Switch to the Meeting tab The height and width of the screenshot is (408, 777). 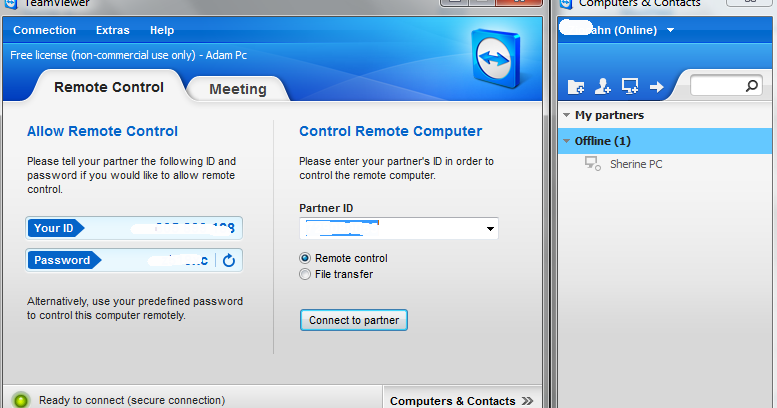point(238,89)
